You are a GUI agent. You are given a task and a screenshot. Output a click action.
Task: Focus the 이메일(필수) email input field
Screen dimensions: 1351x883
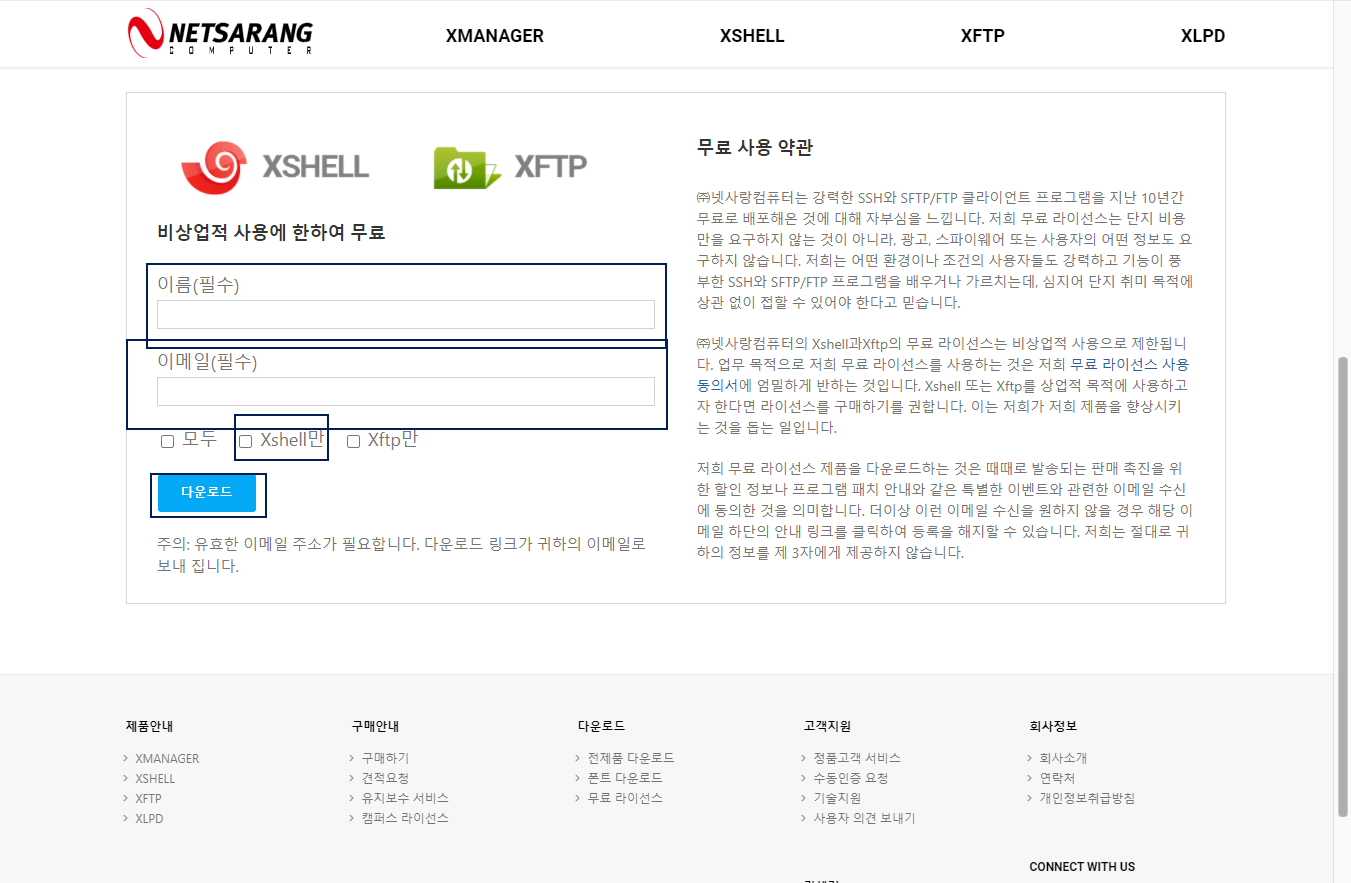coord(406,391)
